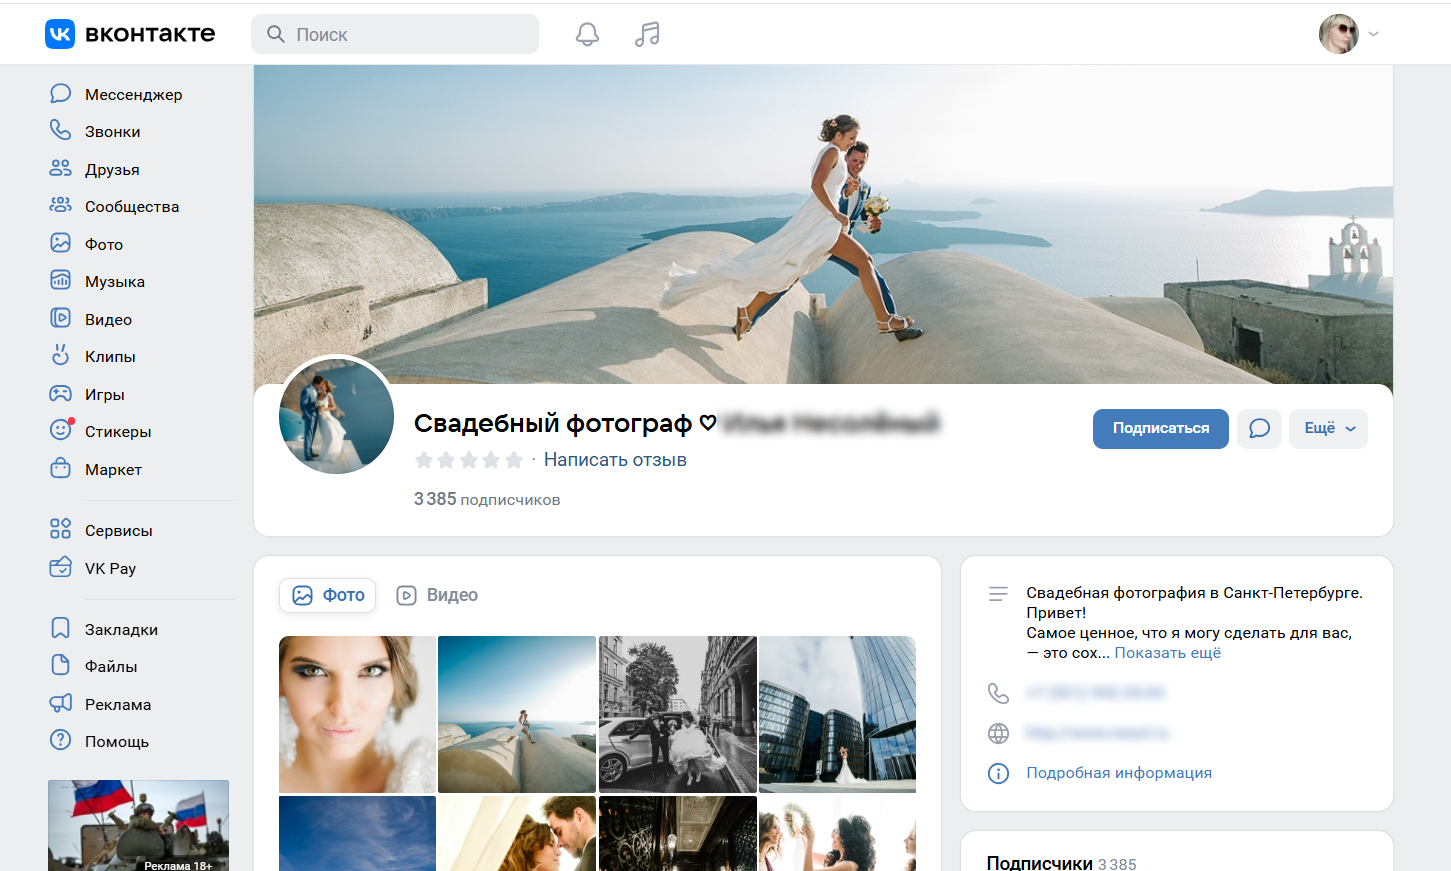Open notifications bell icon
Viewport: 1451px width, 871px height.
click(x=587, y=34)
